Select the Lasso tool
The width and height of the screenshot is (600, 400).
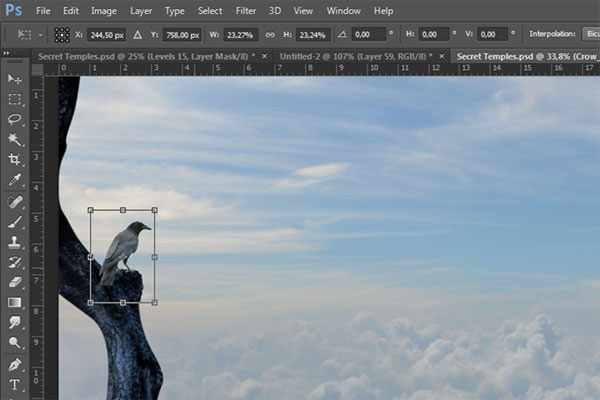15,119
